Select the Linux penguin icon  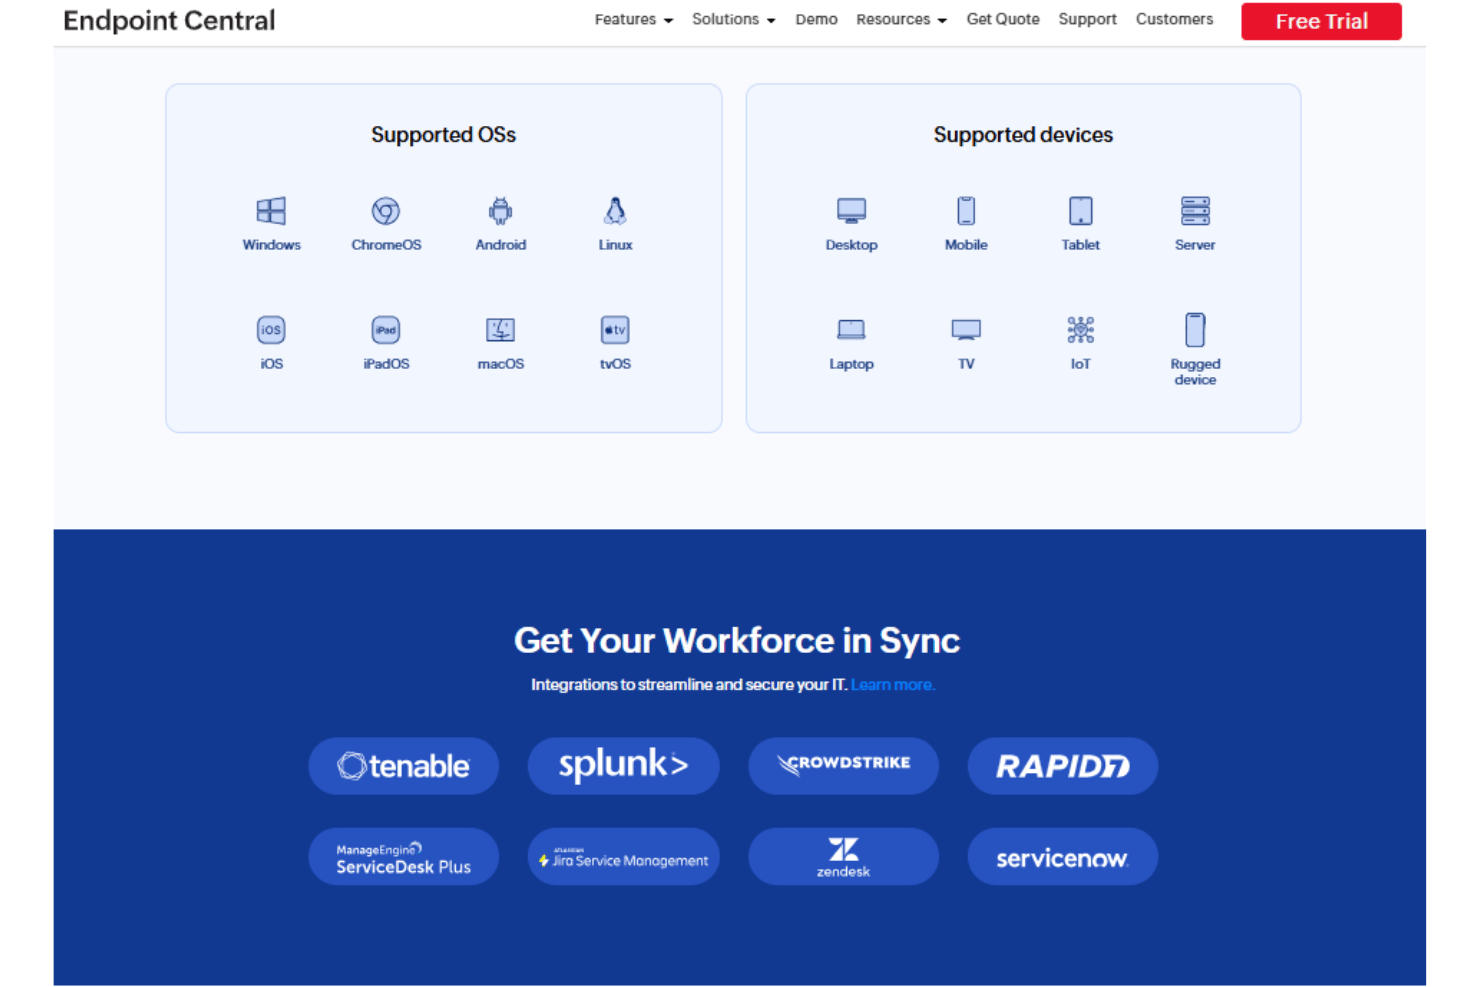tap(615, 211)
